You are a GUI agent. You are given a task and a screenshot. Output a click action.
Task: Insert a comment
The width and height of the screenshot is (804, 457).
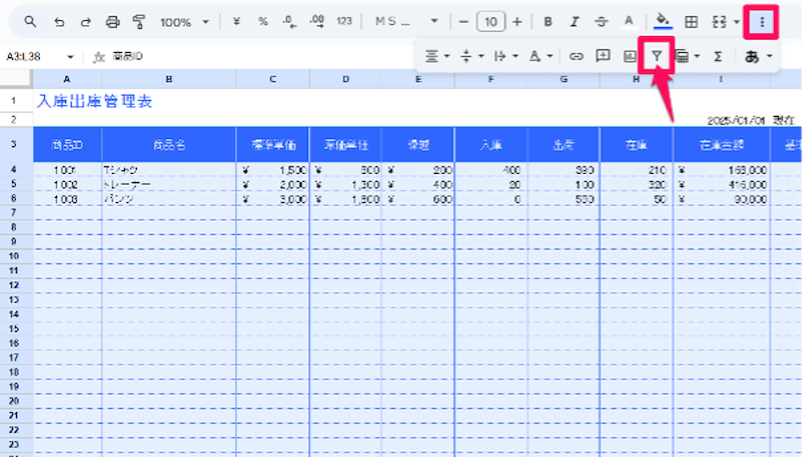click(x=603, y=56)
